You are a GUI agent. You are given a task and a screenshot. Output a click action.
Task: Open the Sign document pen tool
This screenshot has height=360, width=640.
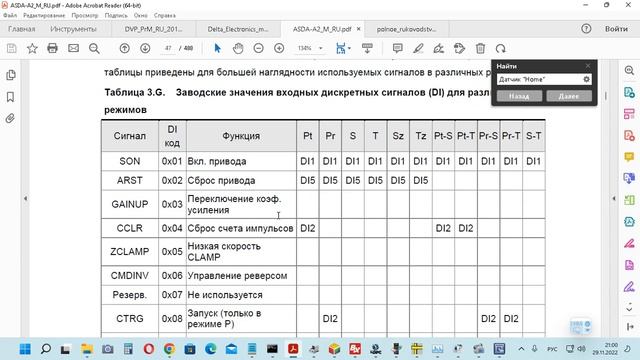(439, 48)
